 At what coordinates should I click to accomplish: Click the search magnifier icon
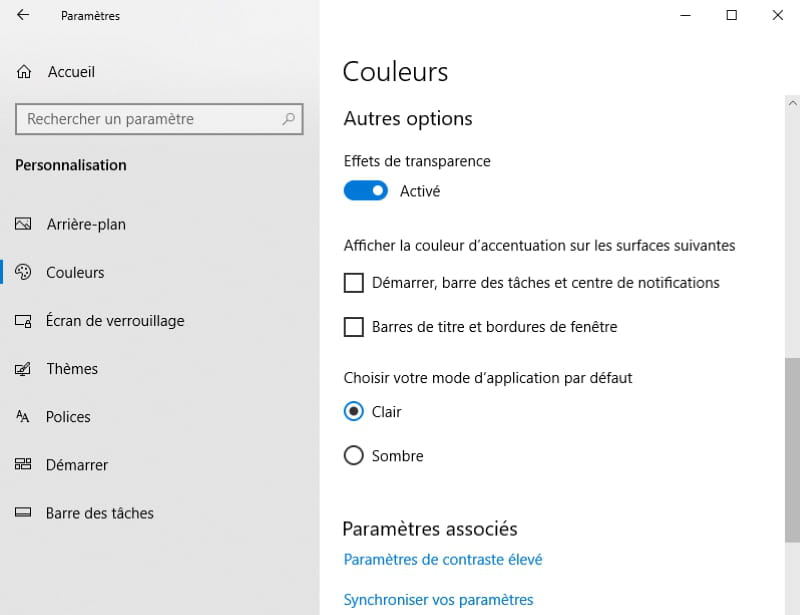[289, 119]
